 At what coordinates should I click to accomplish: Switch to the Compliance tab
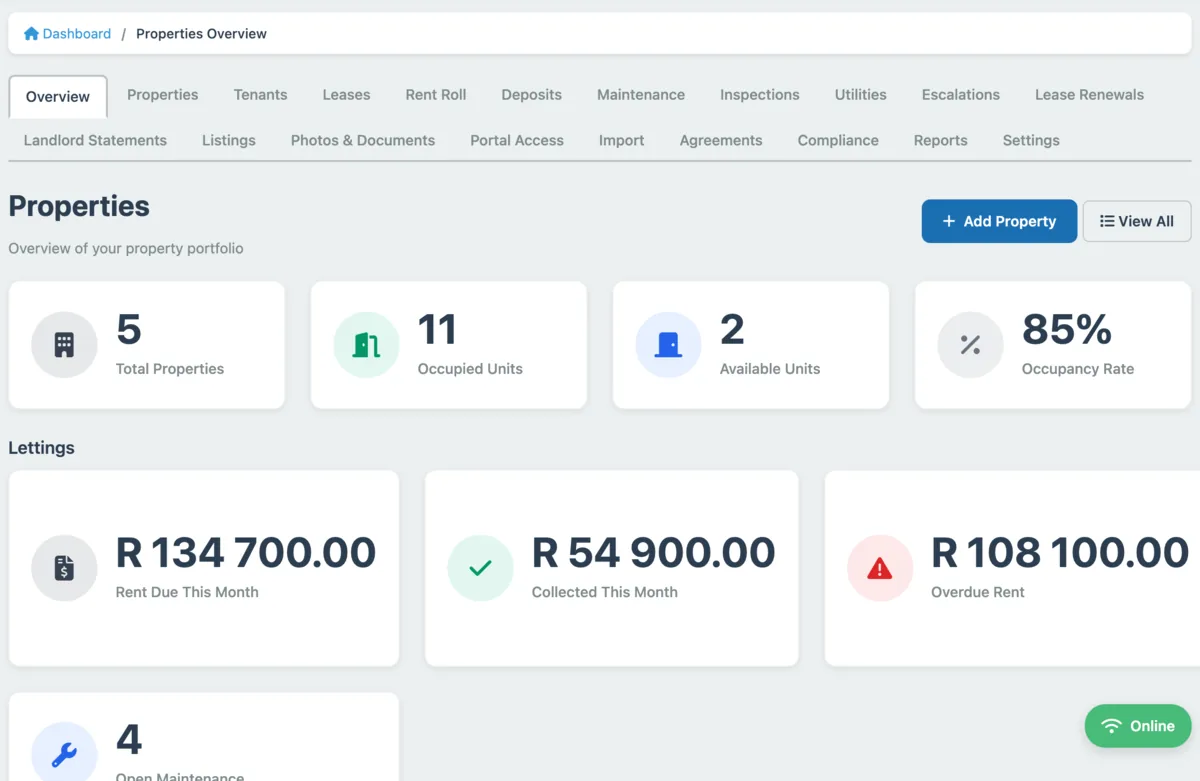838,141
